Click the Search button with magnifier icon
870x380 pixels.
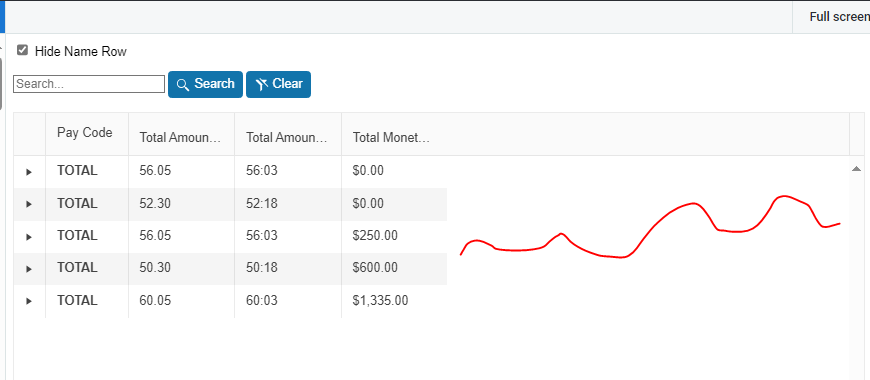[205, 84]
